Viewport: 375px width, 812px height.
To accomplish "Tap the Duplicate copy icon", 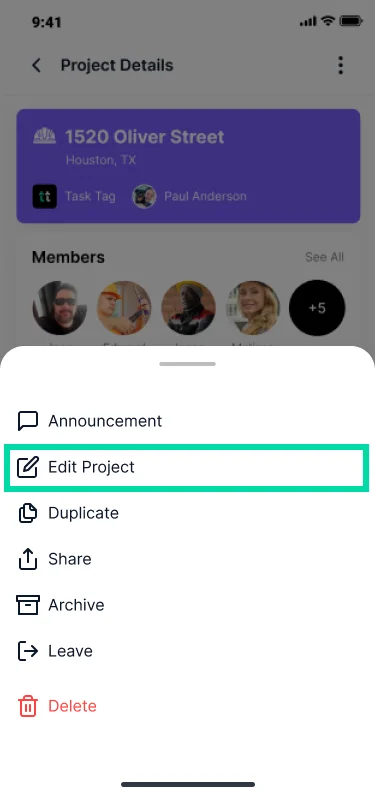I will (27, 513).
